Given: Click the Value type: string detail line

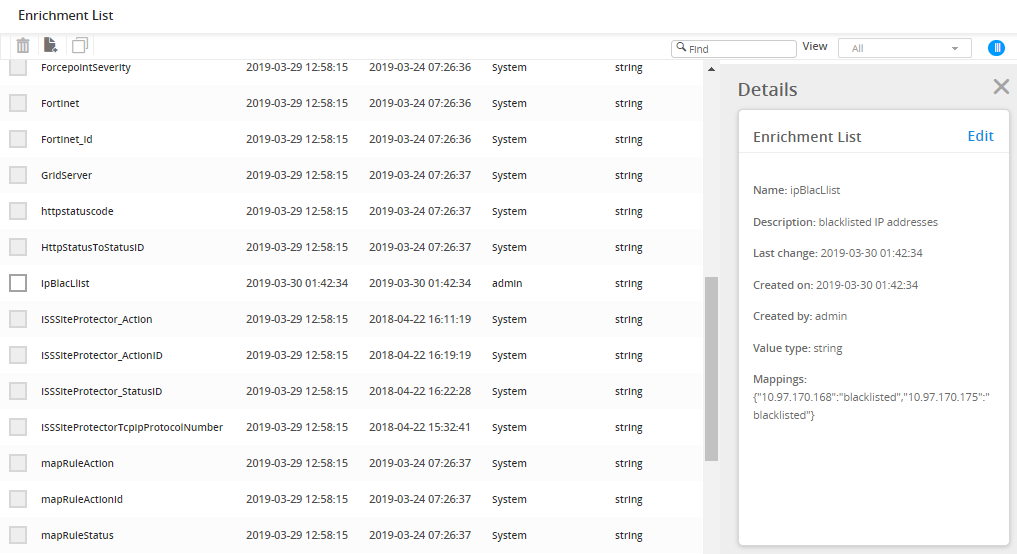Looking at the screenshot, I should (798, 348).
